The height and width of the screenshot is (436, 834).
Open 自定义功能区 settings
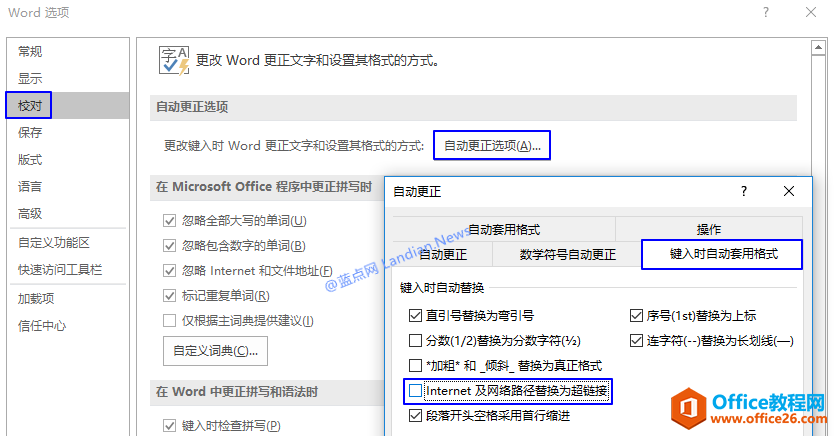(x=54, y=243)
